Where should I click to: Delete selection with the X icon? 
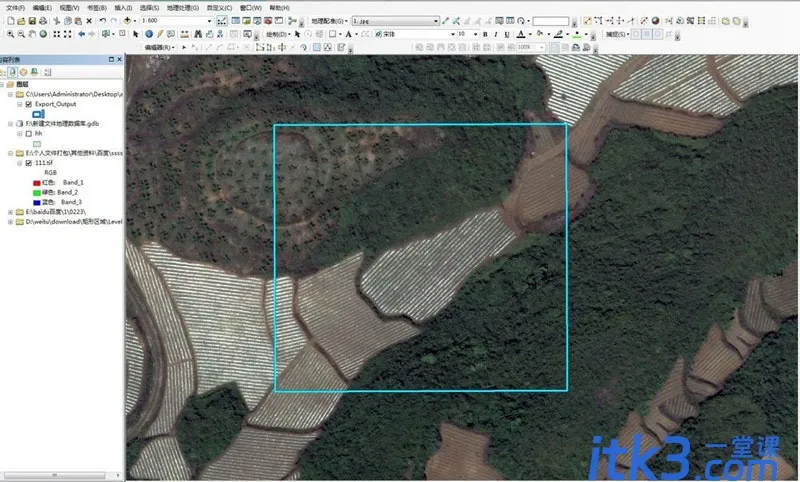(x=89, y=20)
